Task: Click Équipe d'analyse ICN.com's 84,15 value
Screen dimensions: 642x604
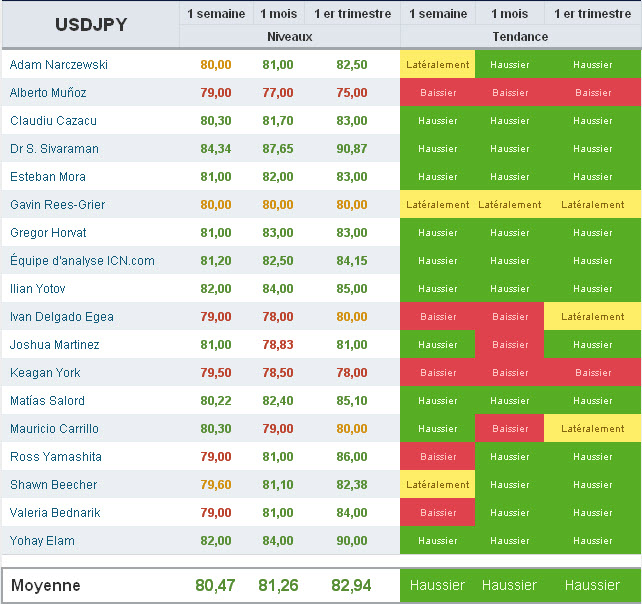Action: 352,261
